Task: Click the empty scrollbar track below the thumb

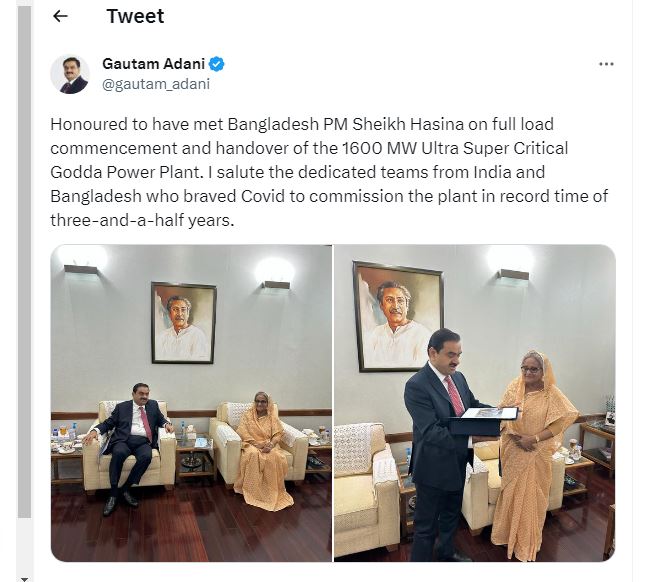Action: pyautogui.click(x=25, y=545)
